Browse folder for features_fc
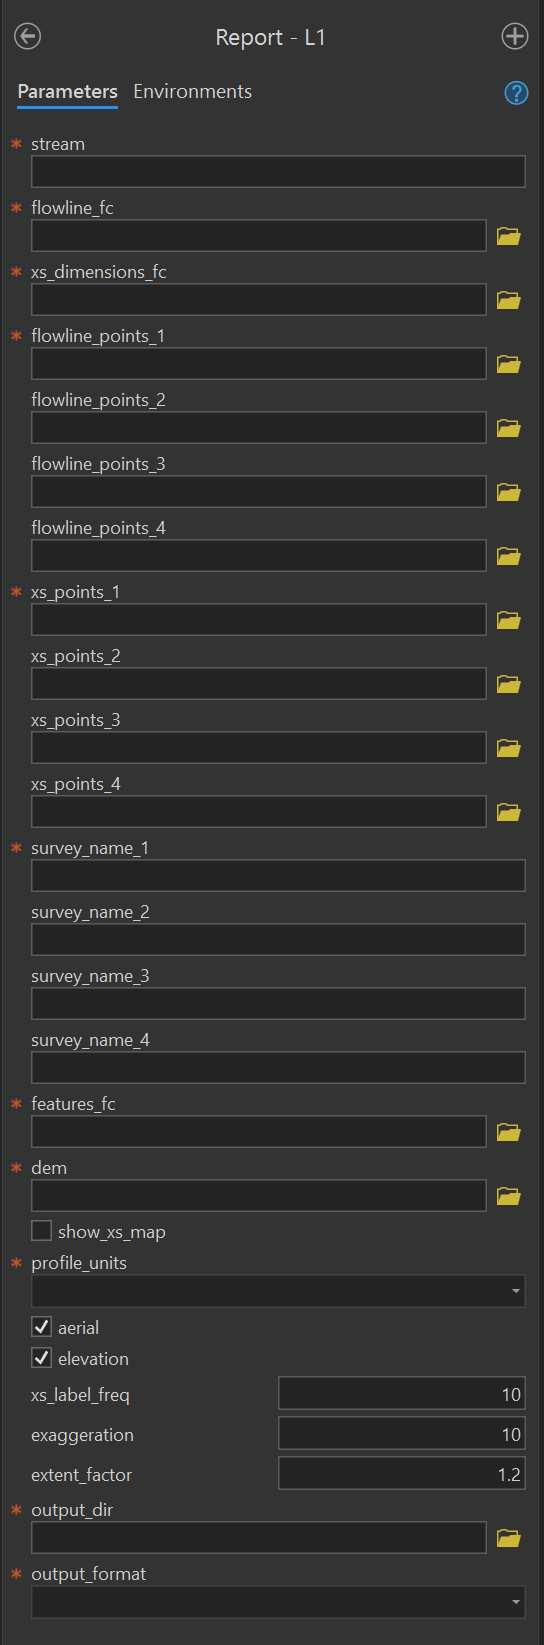Image resolution: width=544 pixels, height=1645 pixels. [x=509, y=1132]
